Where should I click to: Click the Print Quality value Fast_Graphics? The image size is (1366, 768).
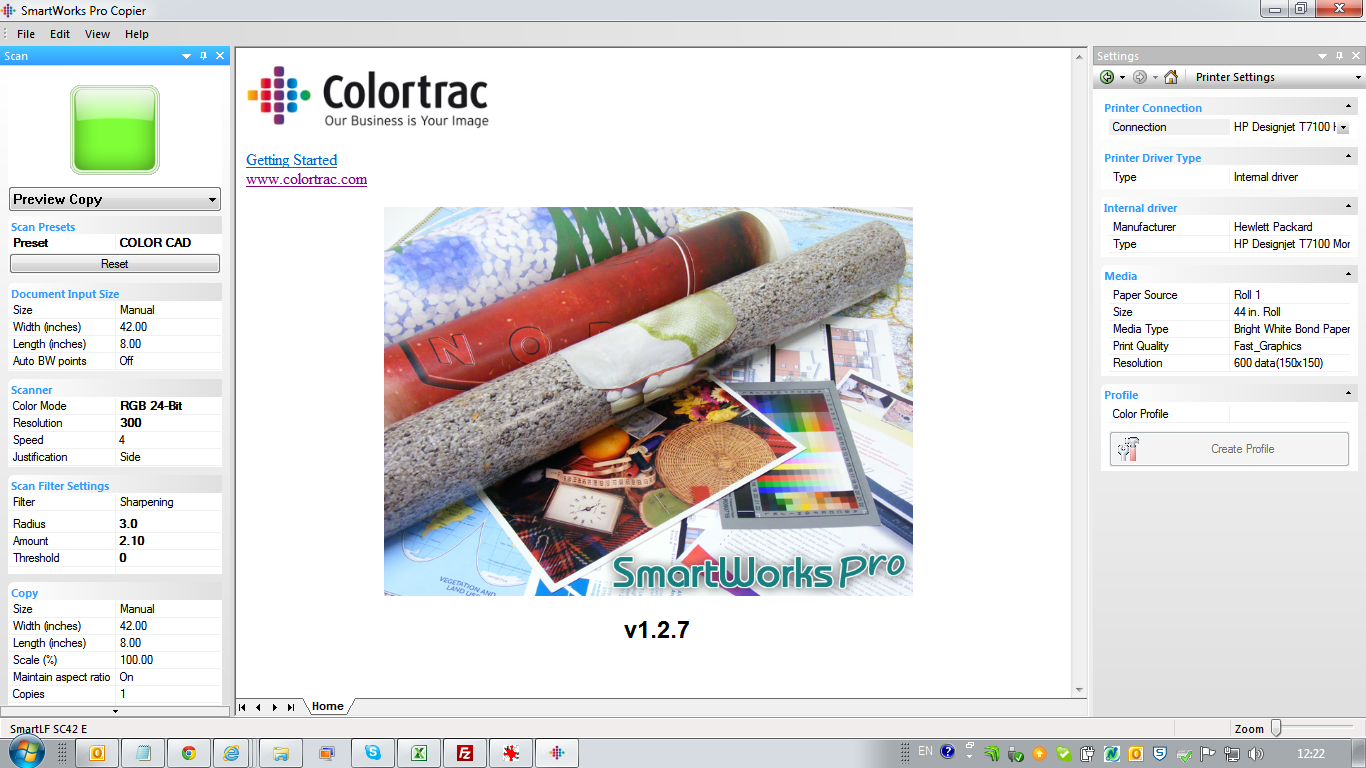(1268, 346)
